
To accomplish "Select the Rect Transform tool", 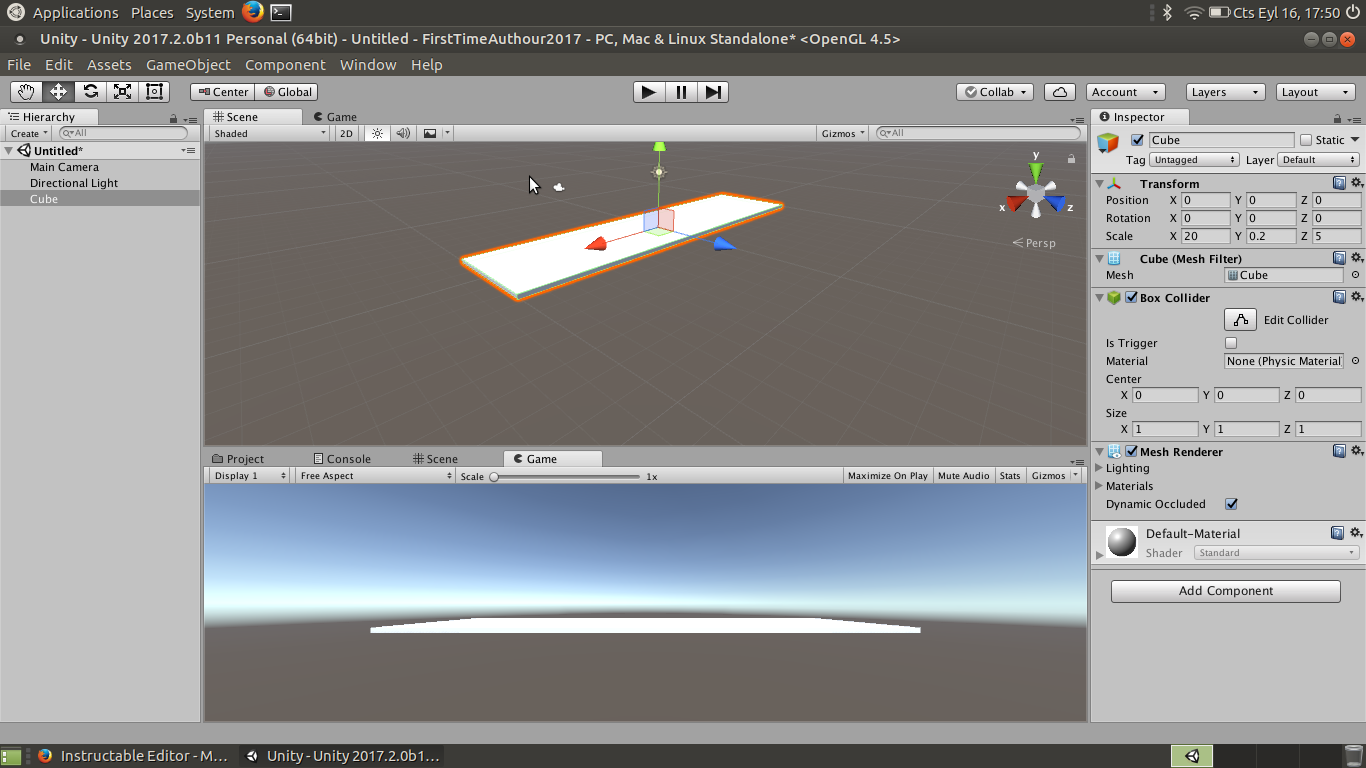I will [154, 92].
